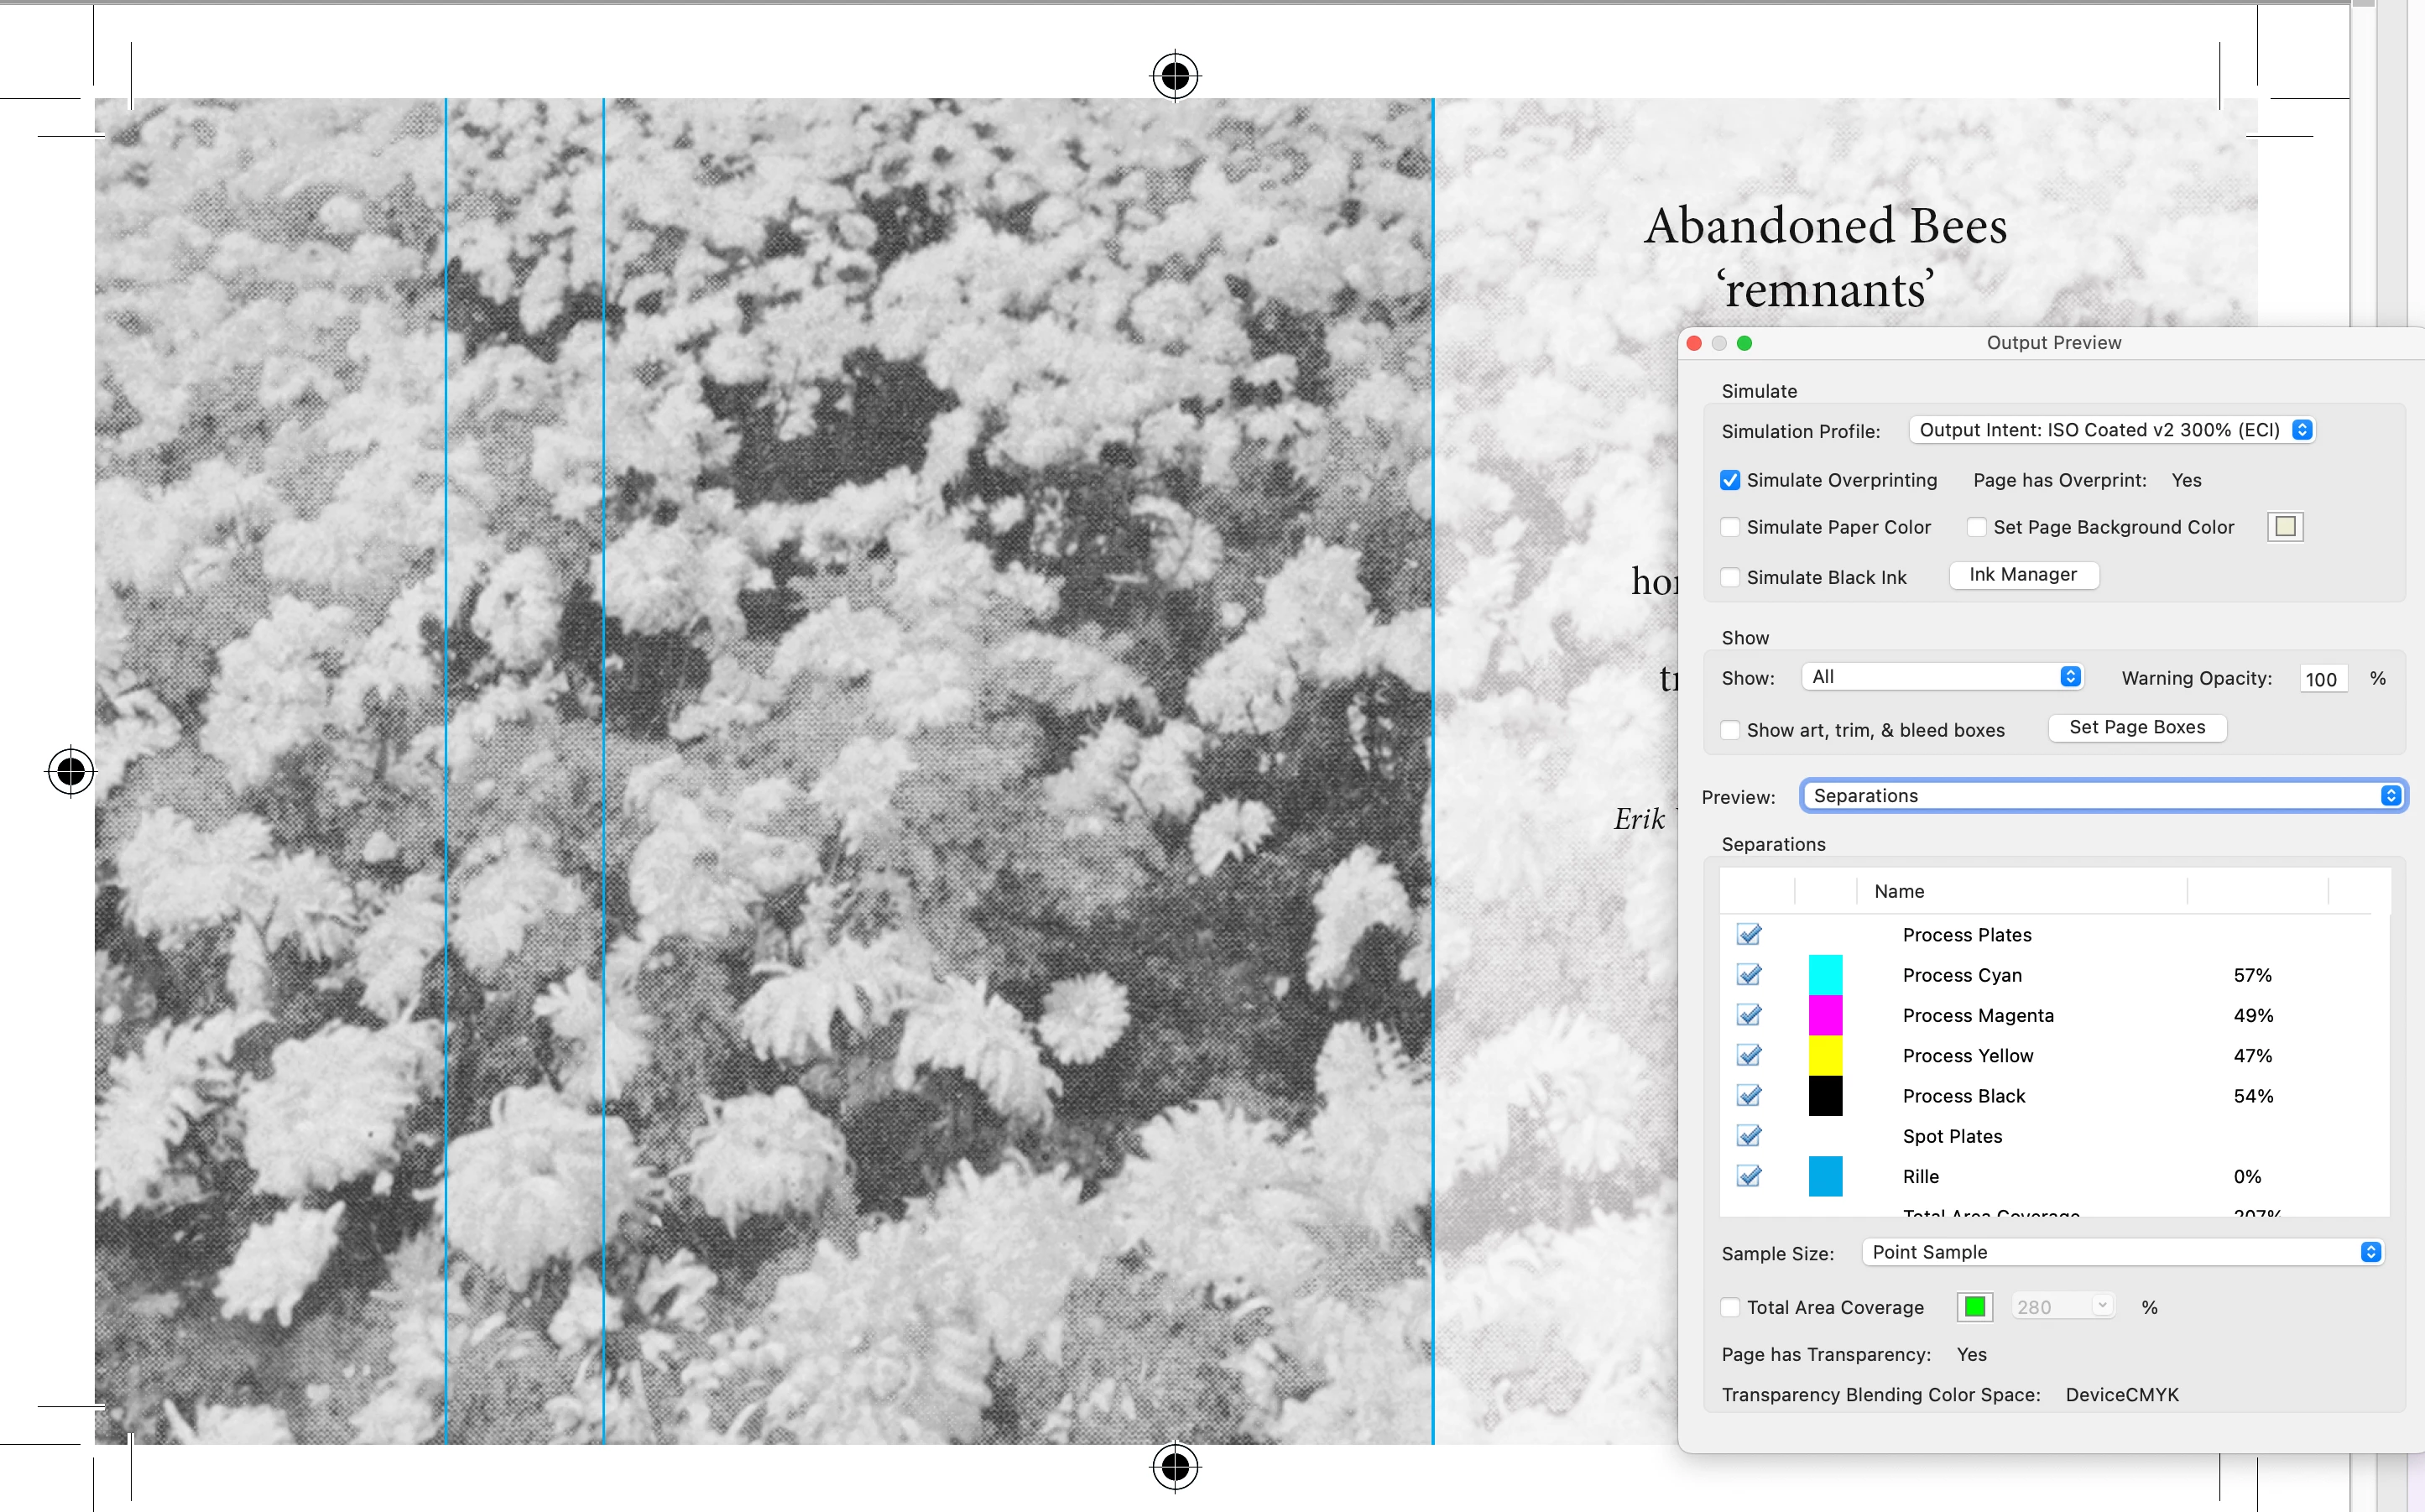Toggle Rille spot plate visibility checkbox
The image size is (2425, 1512).
(1749, 1176)
